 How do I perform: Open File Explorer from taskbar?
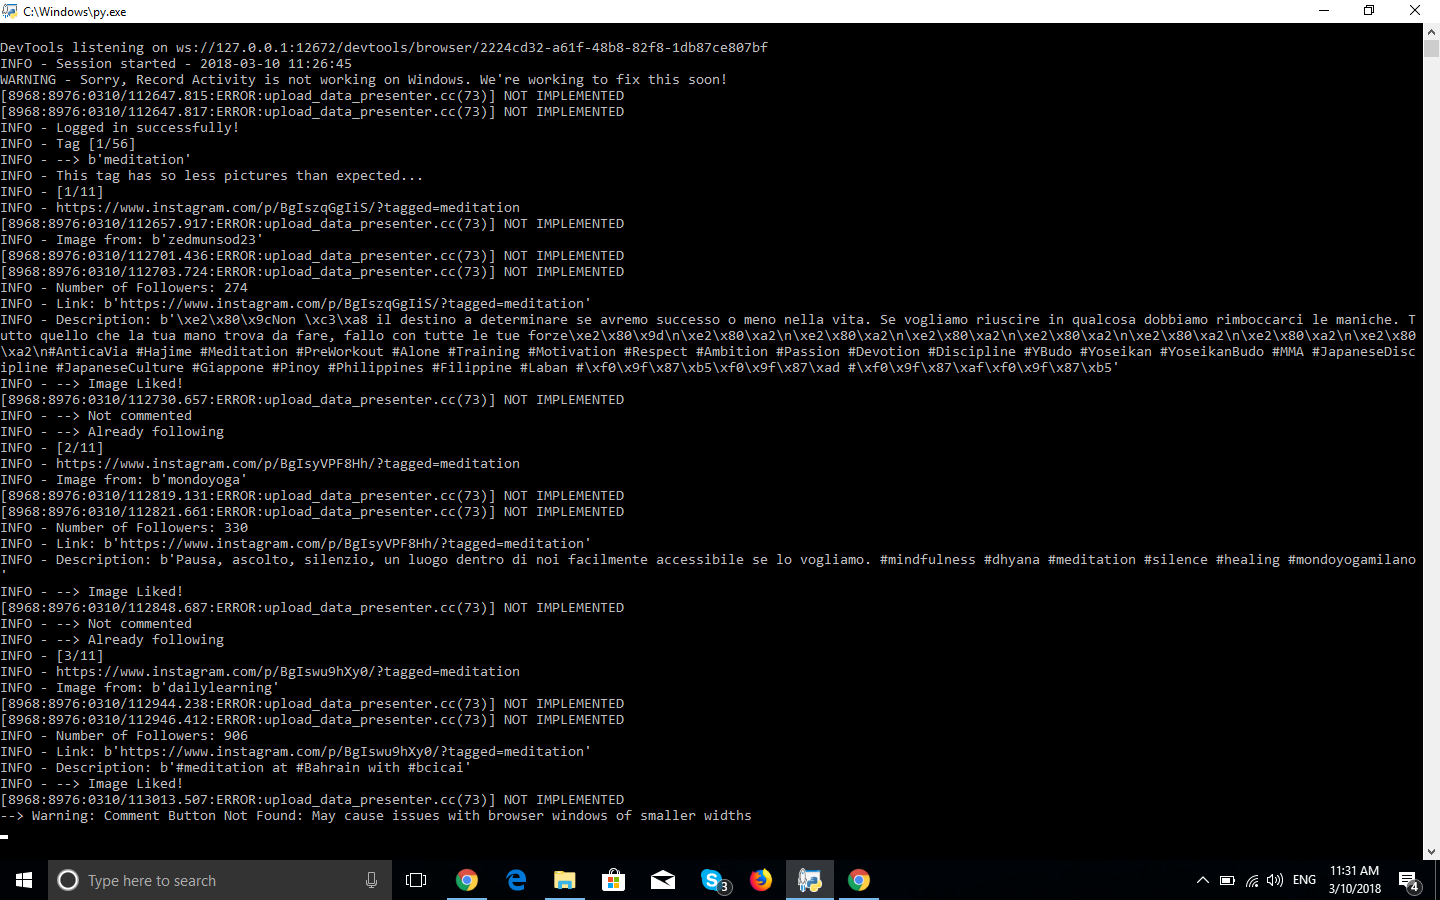pyautogui.click(x=565, y=880)
